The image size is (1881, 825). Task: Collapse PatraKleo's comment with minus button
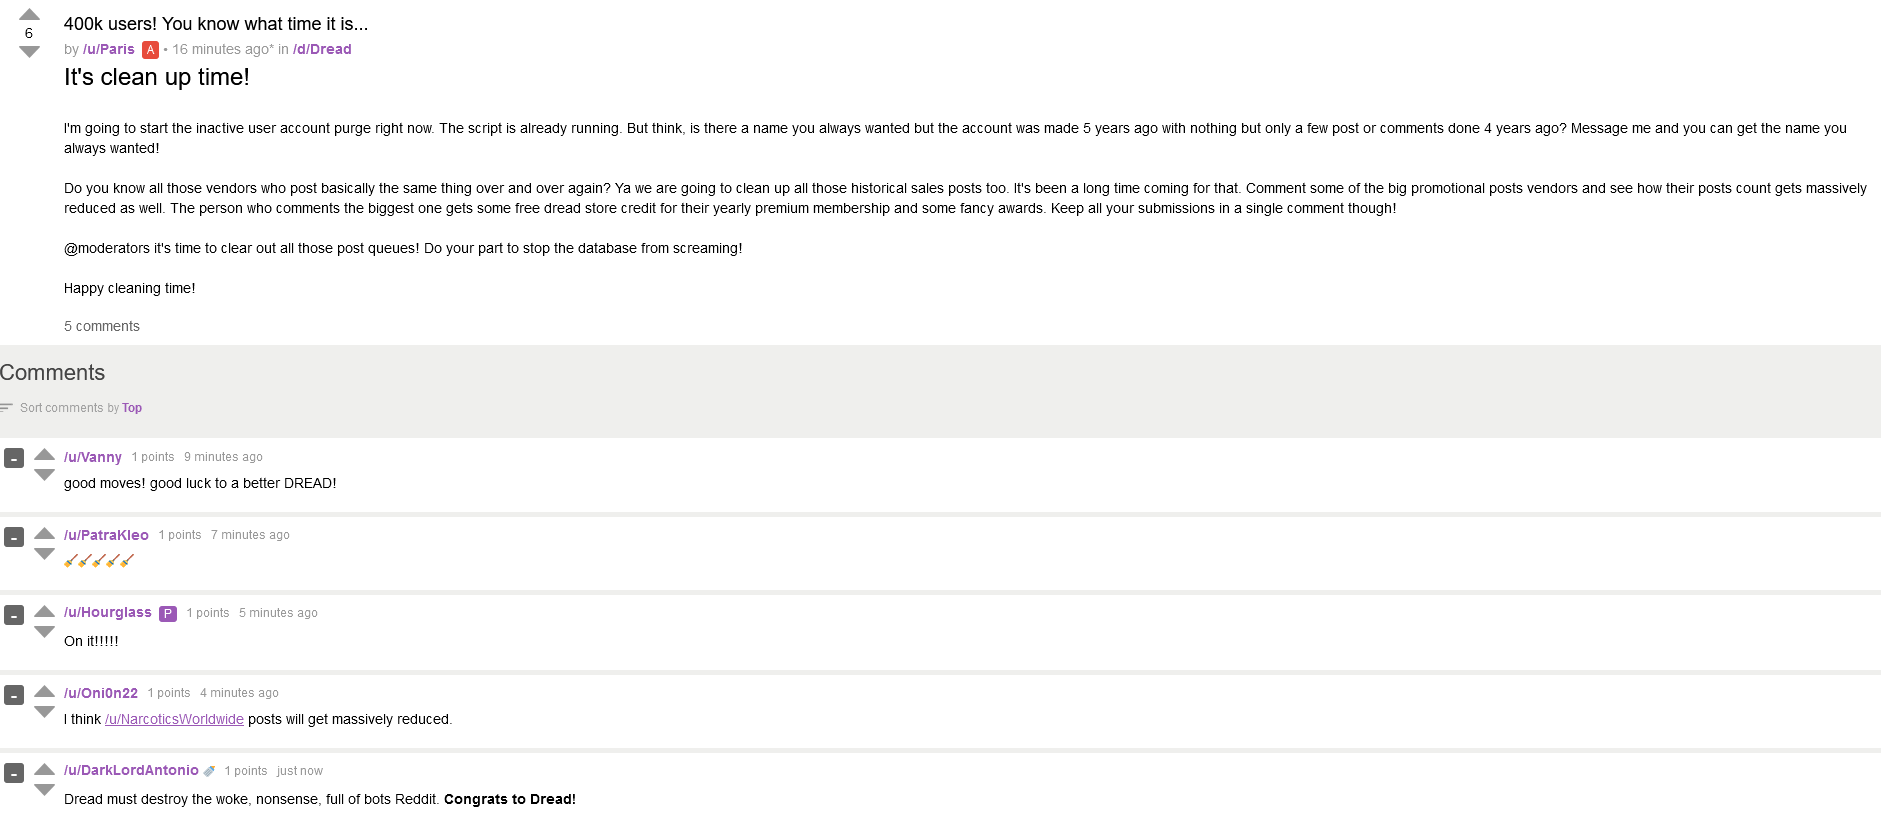tap(14, 537)
